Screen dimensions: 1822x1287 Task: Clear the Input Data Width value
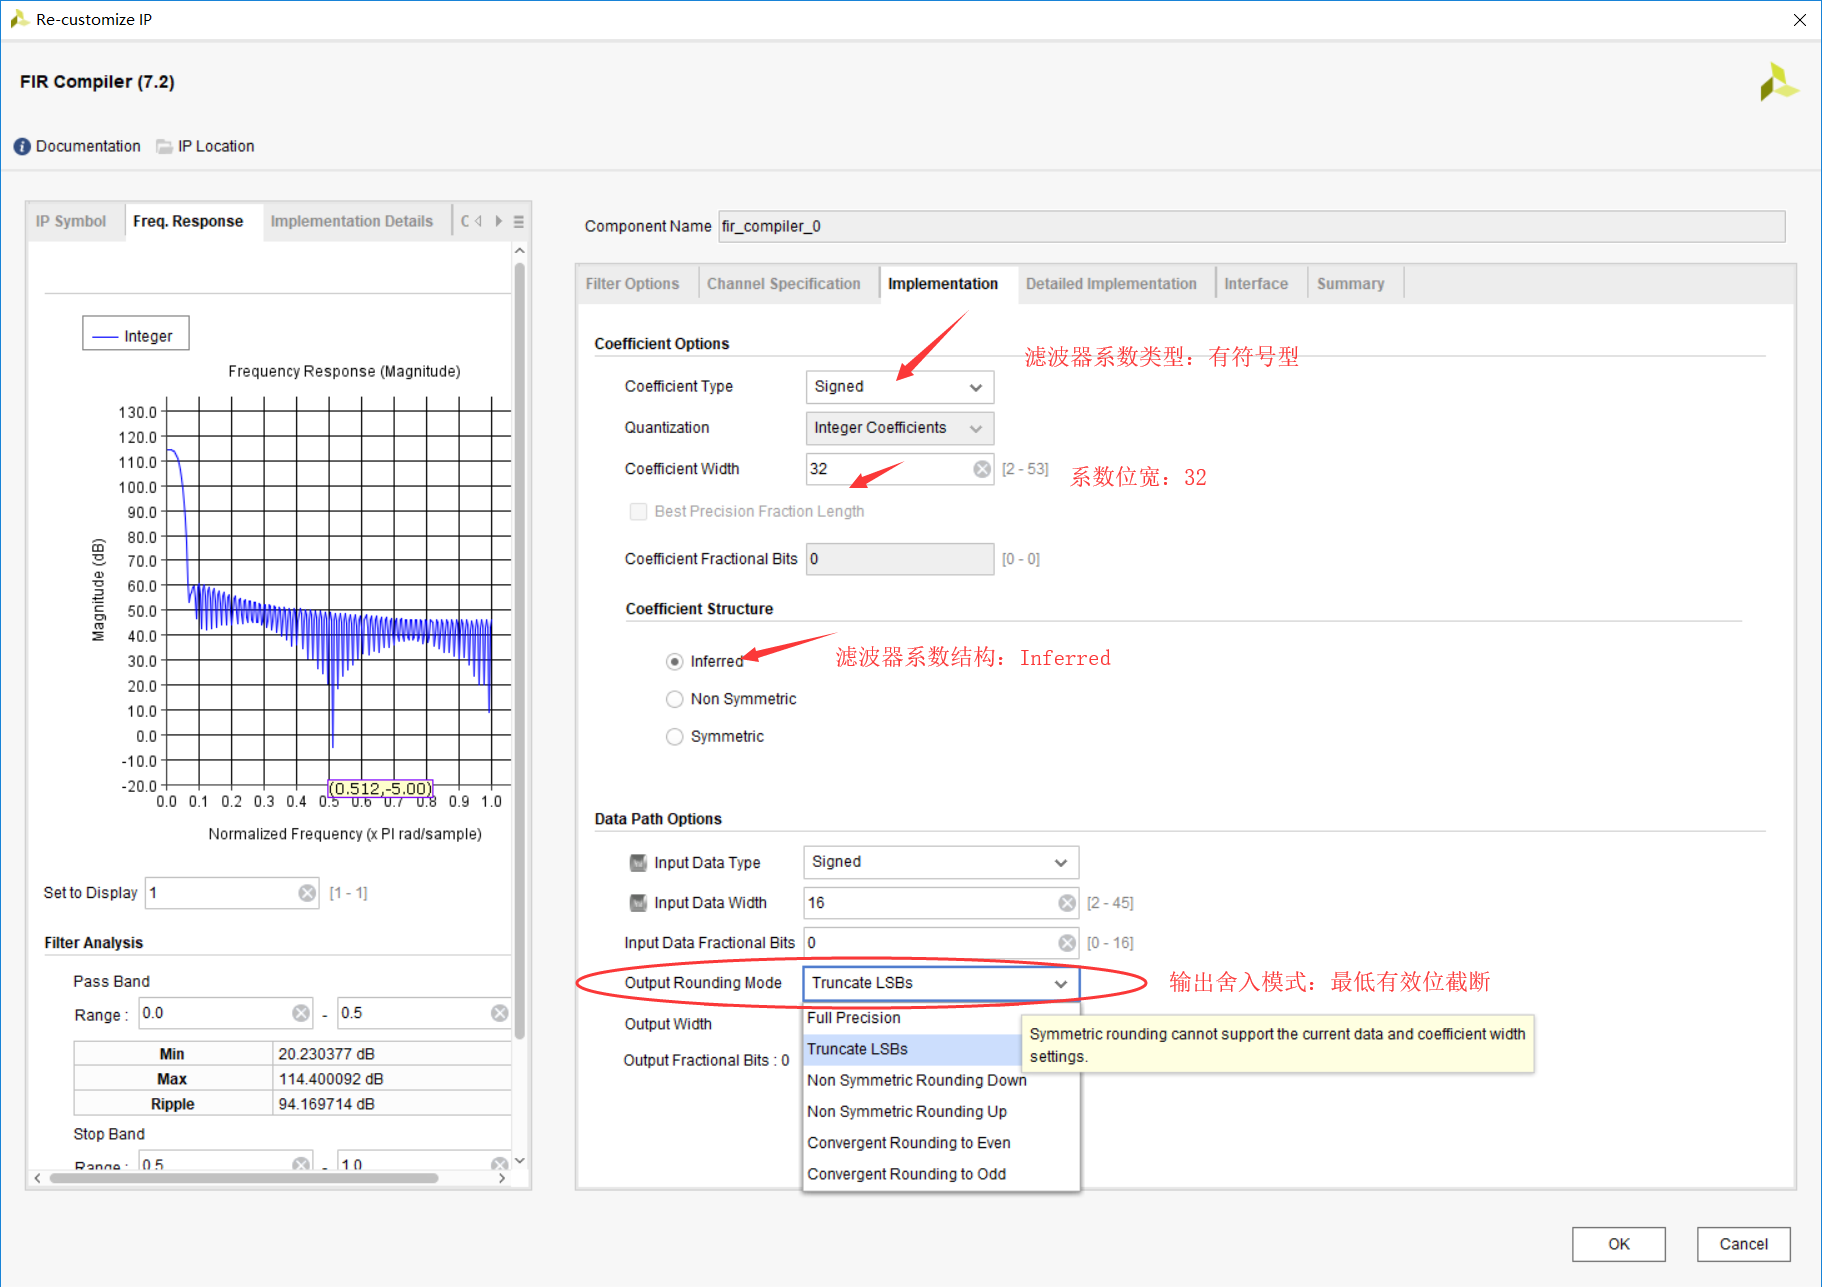click(1067, 903)
